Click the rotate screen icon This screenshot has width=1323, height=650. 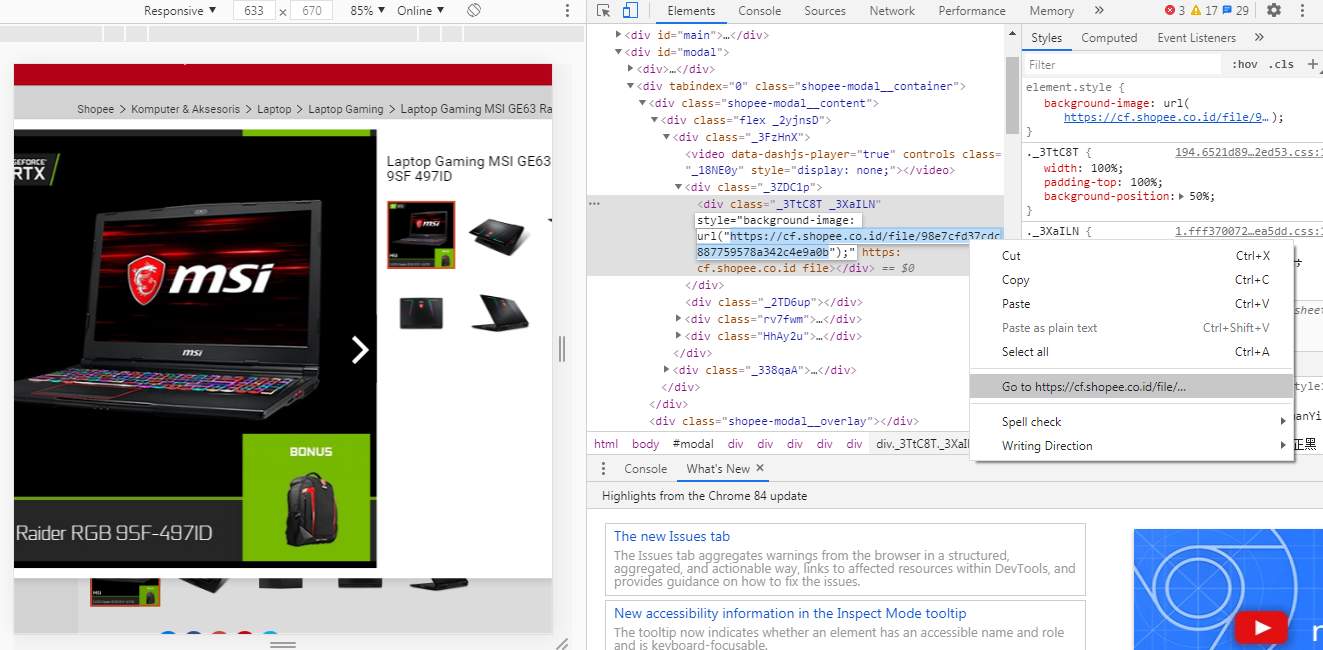(474, 10)
